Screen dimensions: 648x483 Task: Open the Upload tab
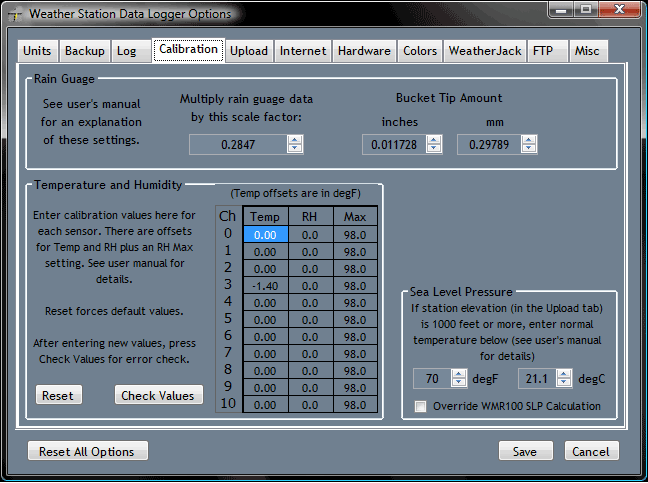click(248, 51)
